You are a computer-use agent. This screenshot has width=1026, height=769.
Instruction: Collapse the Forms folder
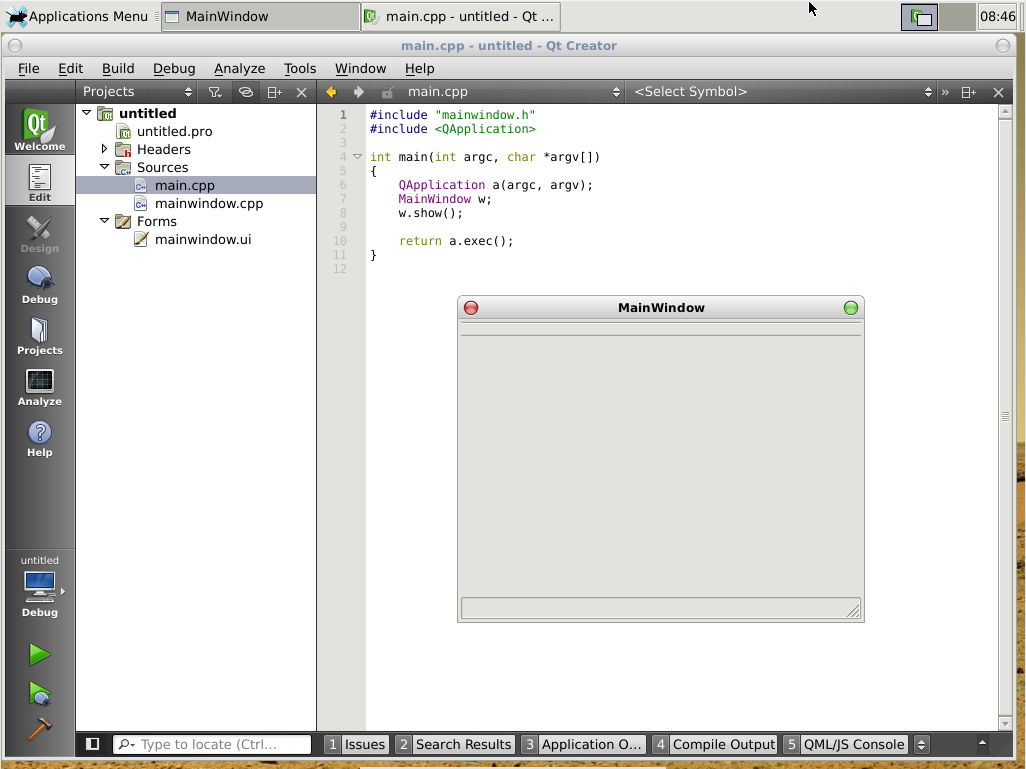(x=104, y=221)
